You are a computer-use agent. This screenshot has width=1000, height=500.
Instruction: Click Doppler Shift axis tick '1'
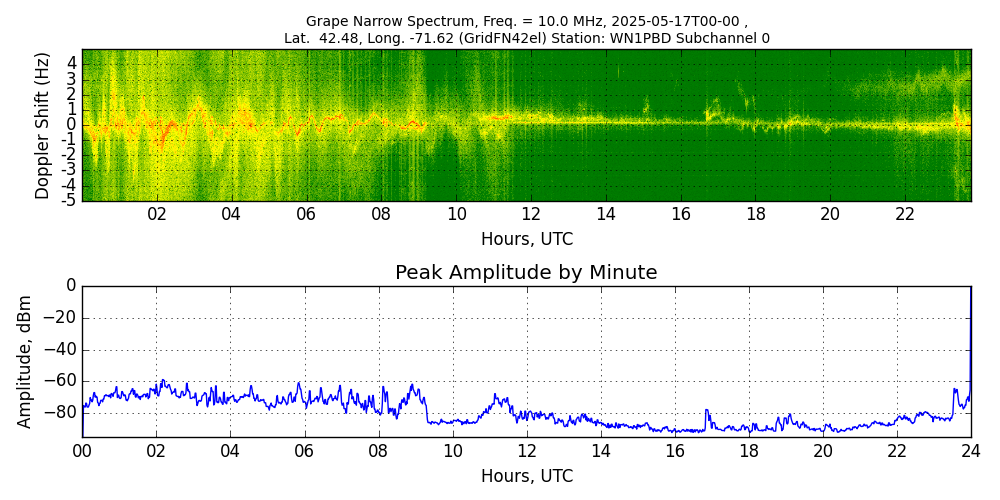(x=73, y=110)
